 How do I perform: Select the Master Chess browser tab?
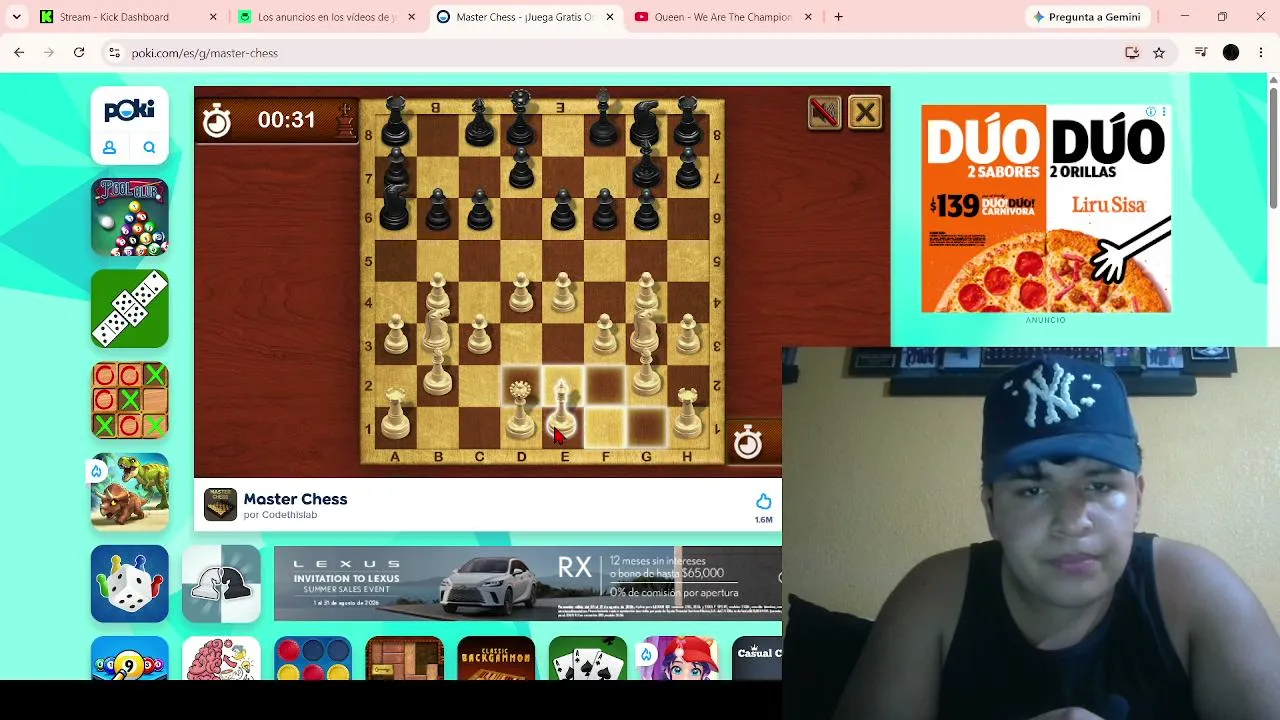(525, 17)
